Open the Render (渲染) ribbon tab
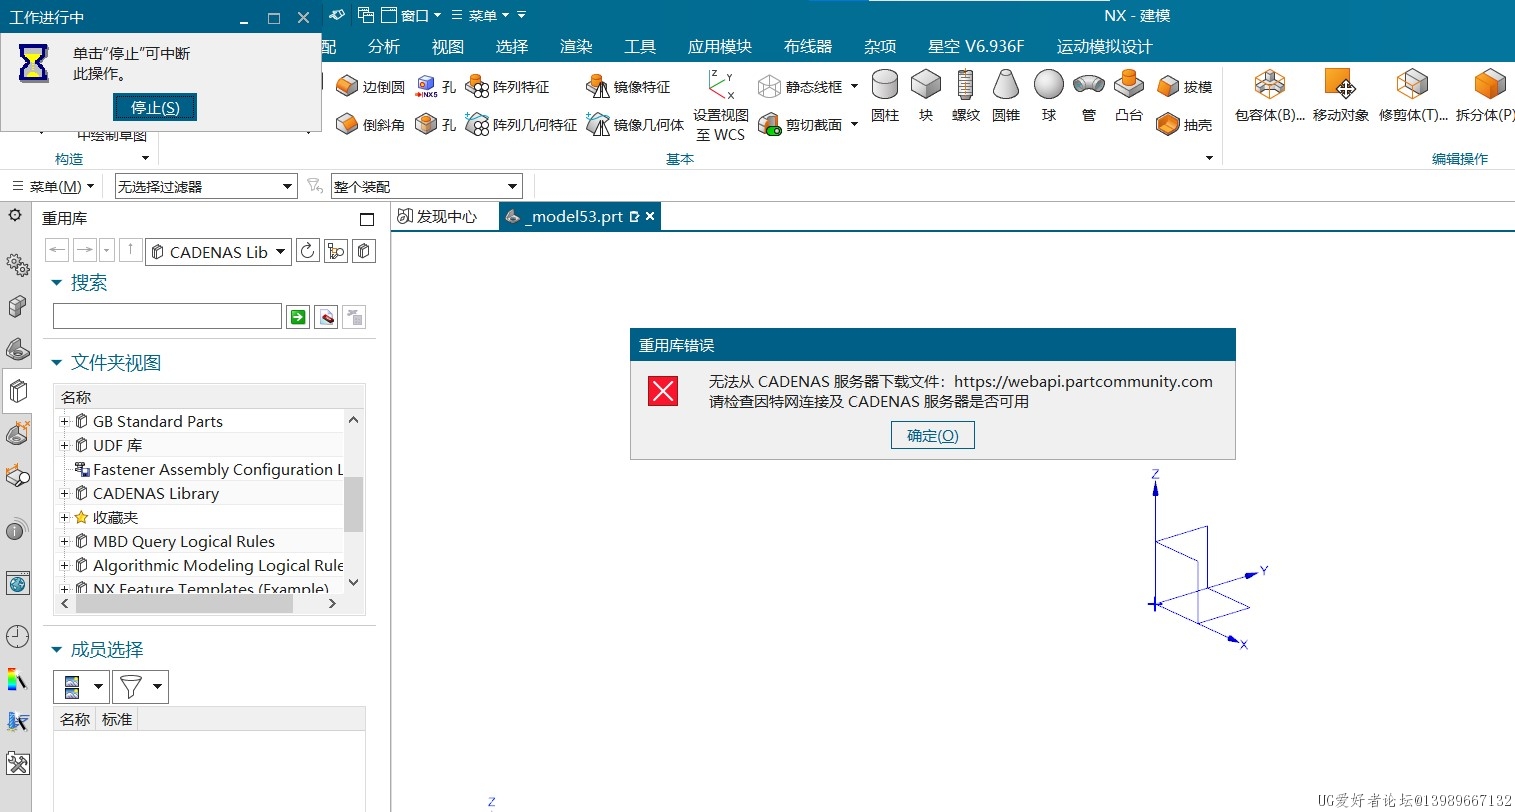Image resolution: width=1515 pixels, height=812 pixels. [x=576, y=47]
